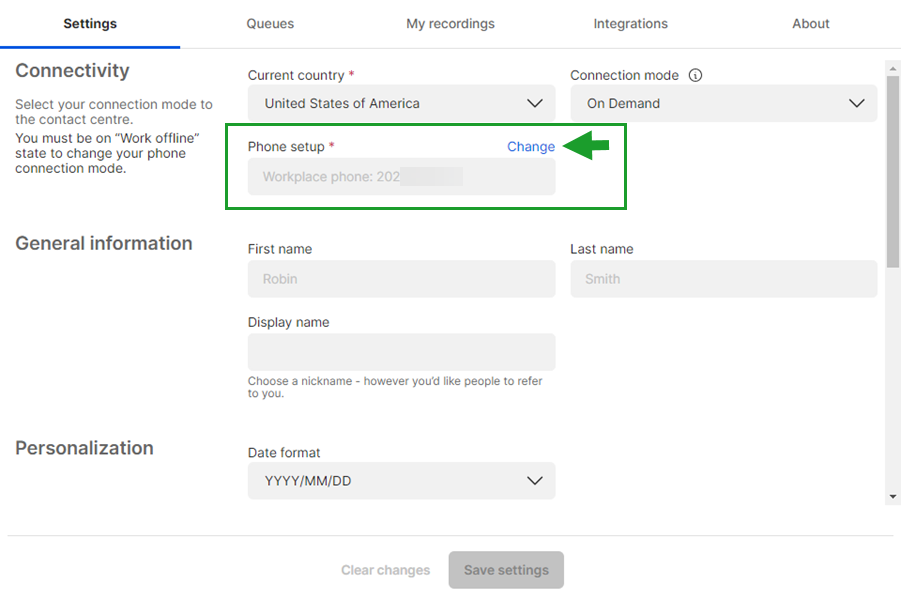Click the General information heading
901x600 pixels.
[x=103, y=244]
